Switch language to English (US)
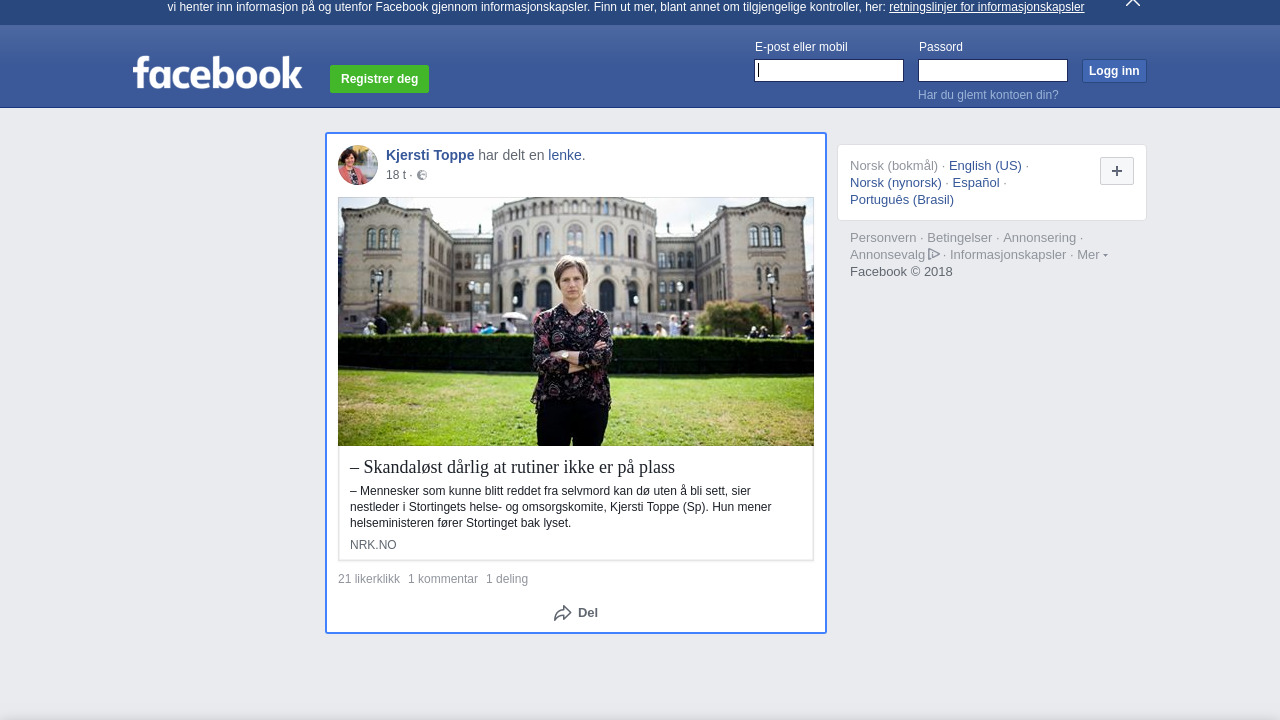This screenshot has height=720, width=1280. pos(985,166)
